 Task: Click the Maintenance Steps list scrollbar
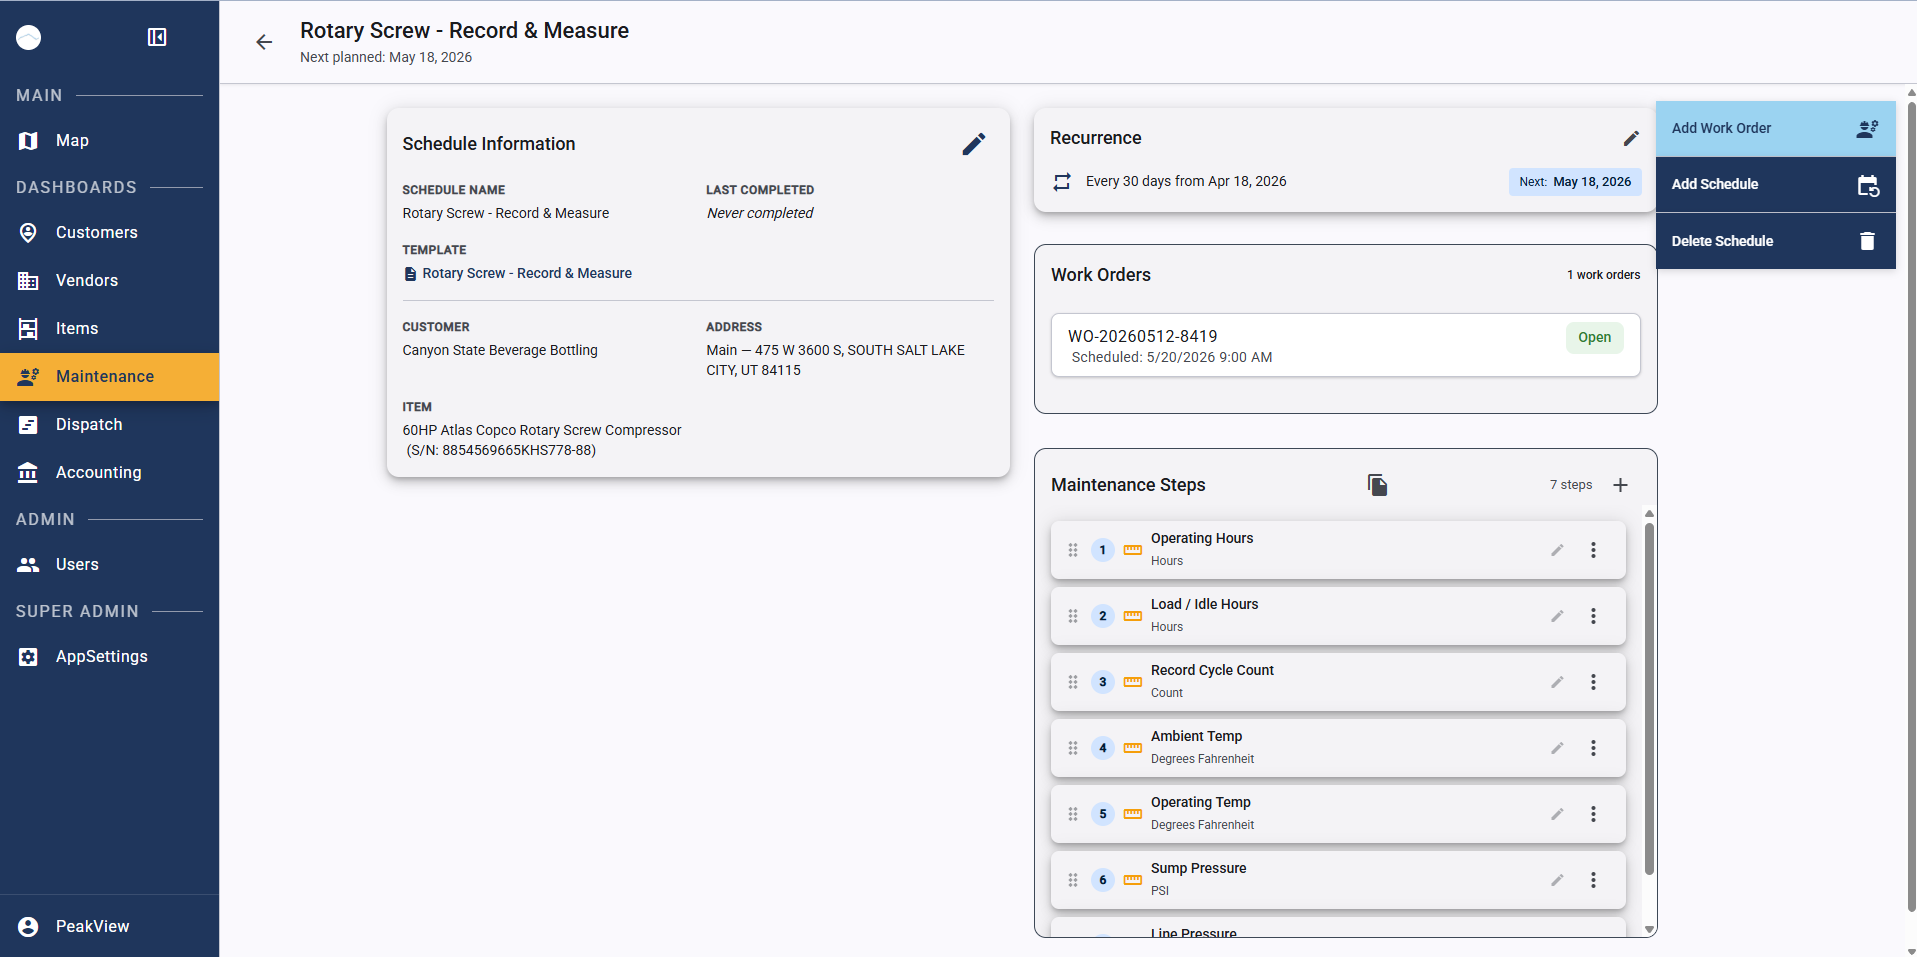(1649, 698)
